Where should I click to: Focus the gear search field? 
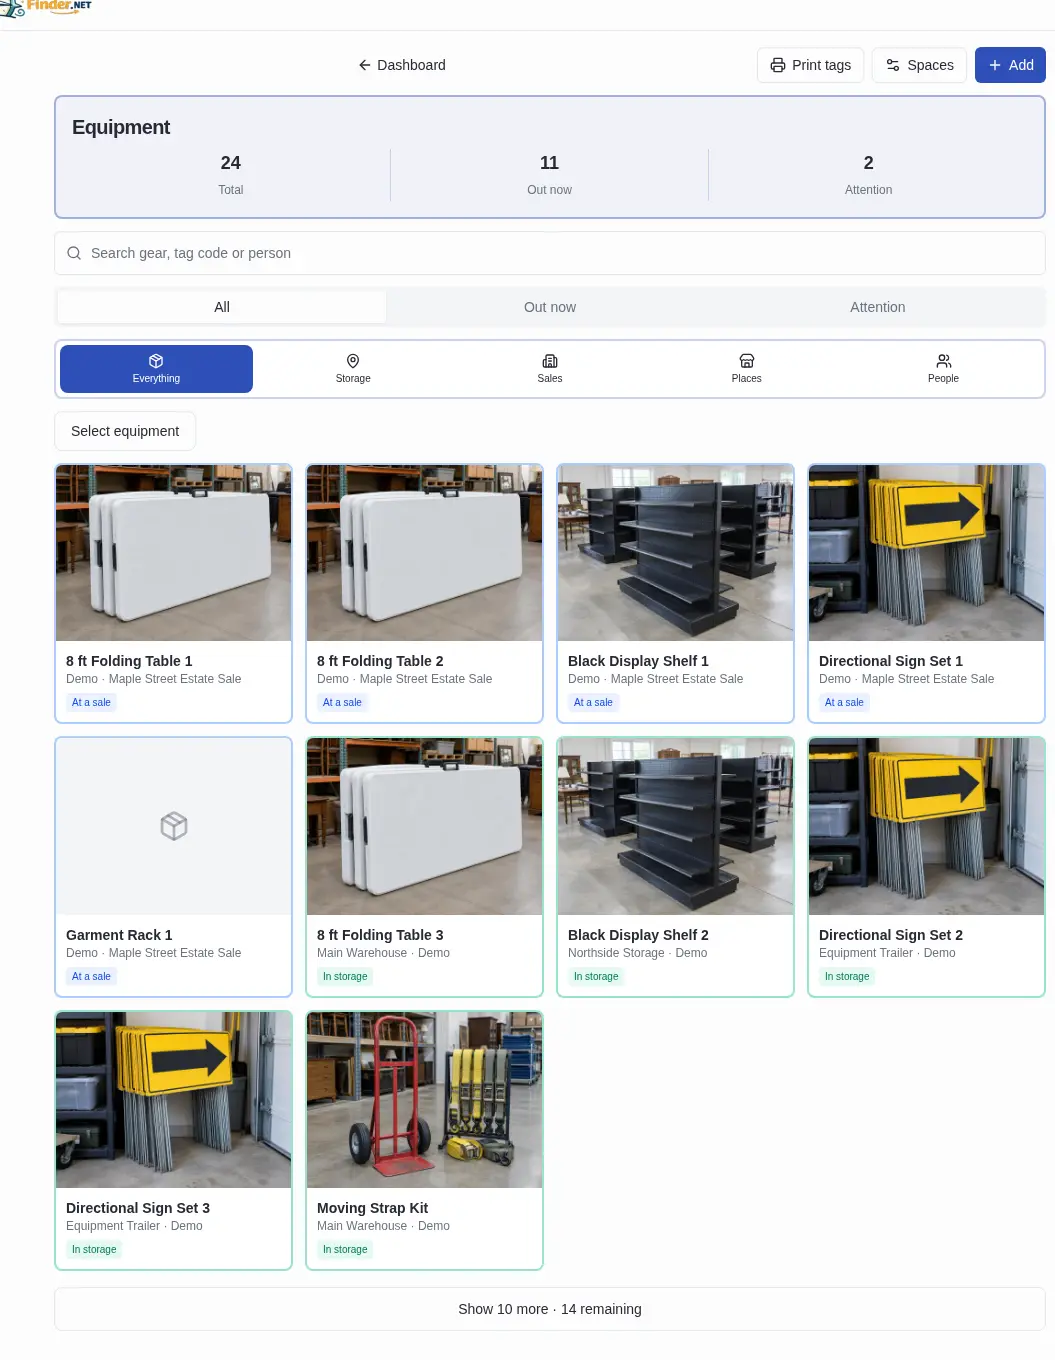pos(550,253)
